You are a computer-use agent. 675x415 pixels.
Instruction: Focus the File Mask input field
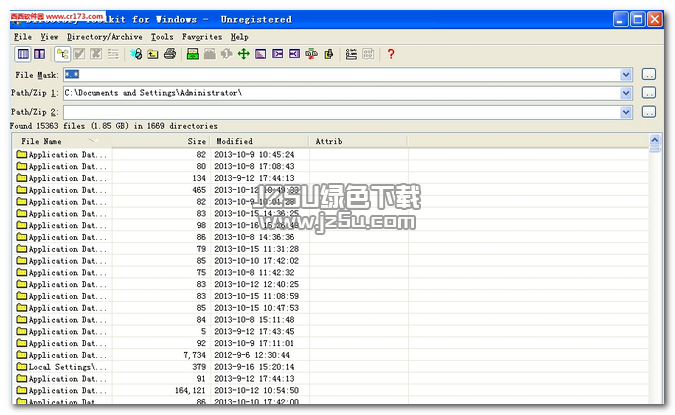342,75
